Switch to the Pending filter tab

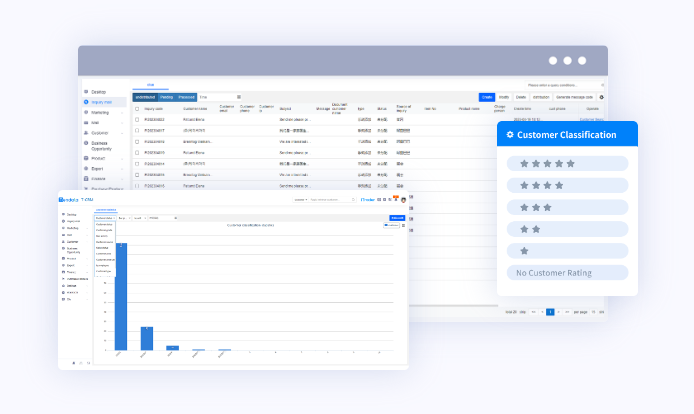point(166,97)
